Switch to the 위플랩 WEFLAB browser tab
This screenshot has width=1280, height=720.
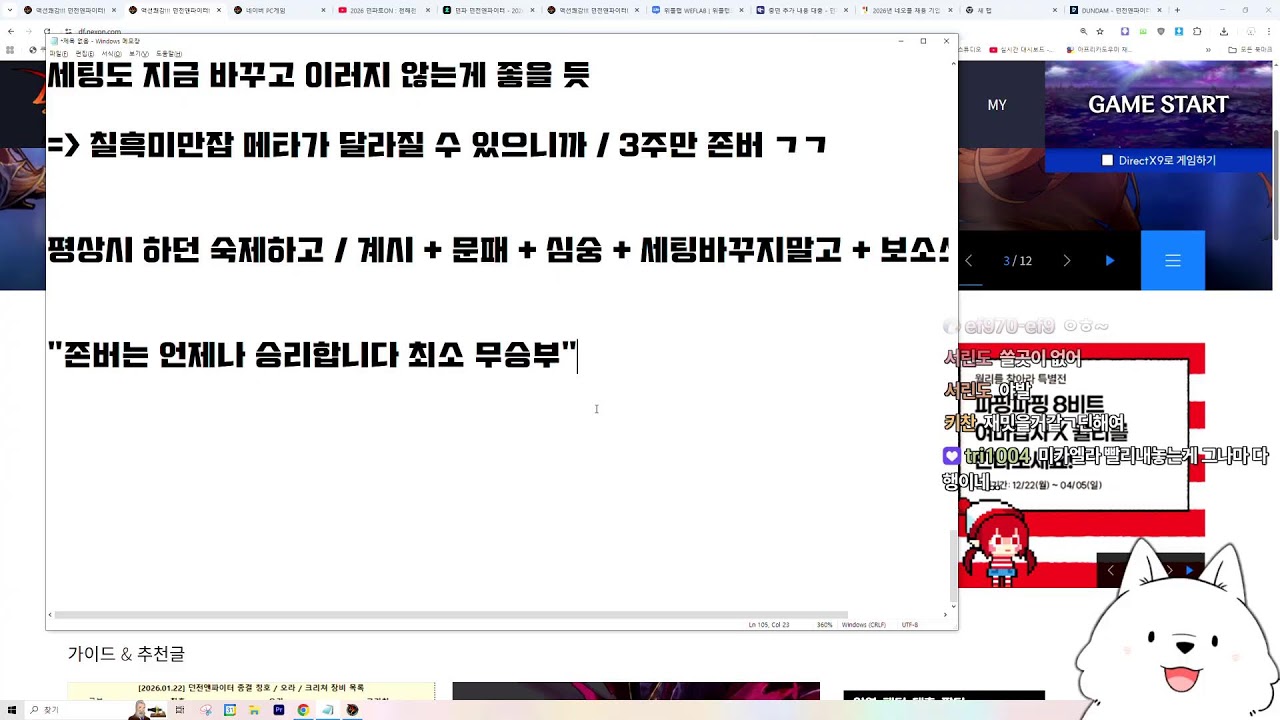tap(700, 10)
